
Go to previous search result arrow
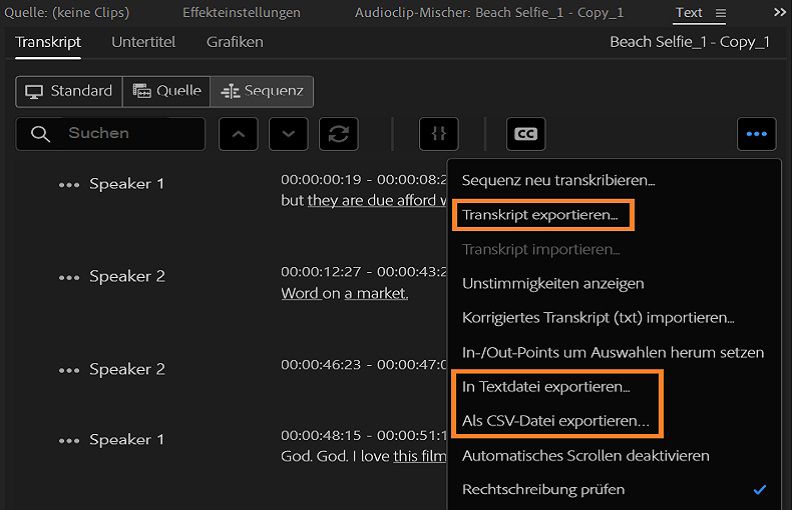(x=238, y=134)
